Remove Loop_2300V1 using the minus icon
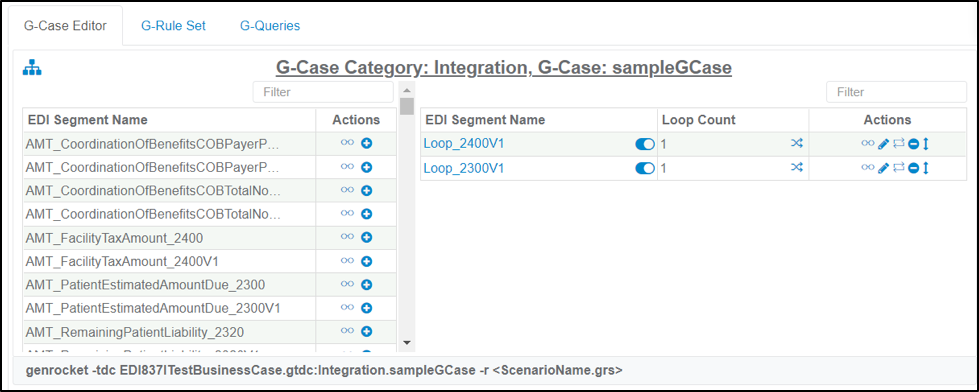This screenshot has height=392, width=979. tap(913, 168)
